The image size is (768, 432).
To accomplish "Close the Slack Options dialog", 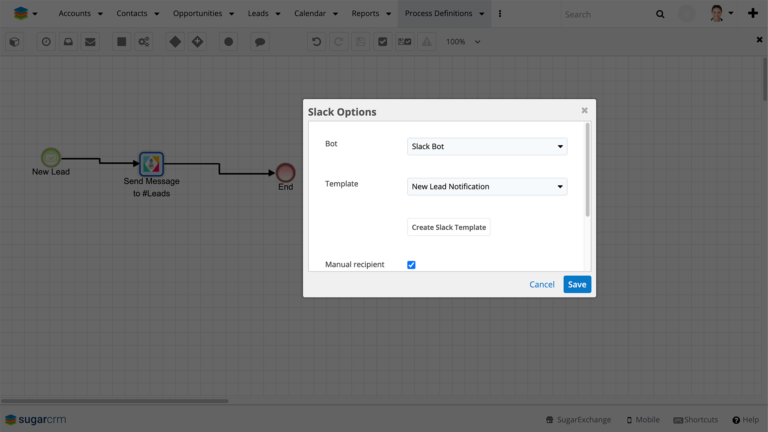I will click(x=584, y=110).
